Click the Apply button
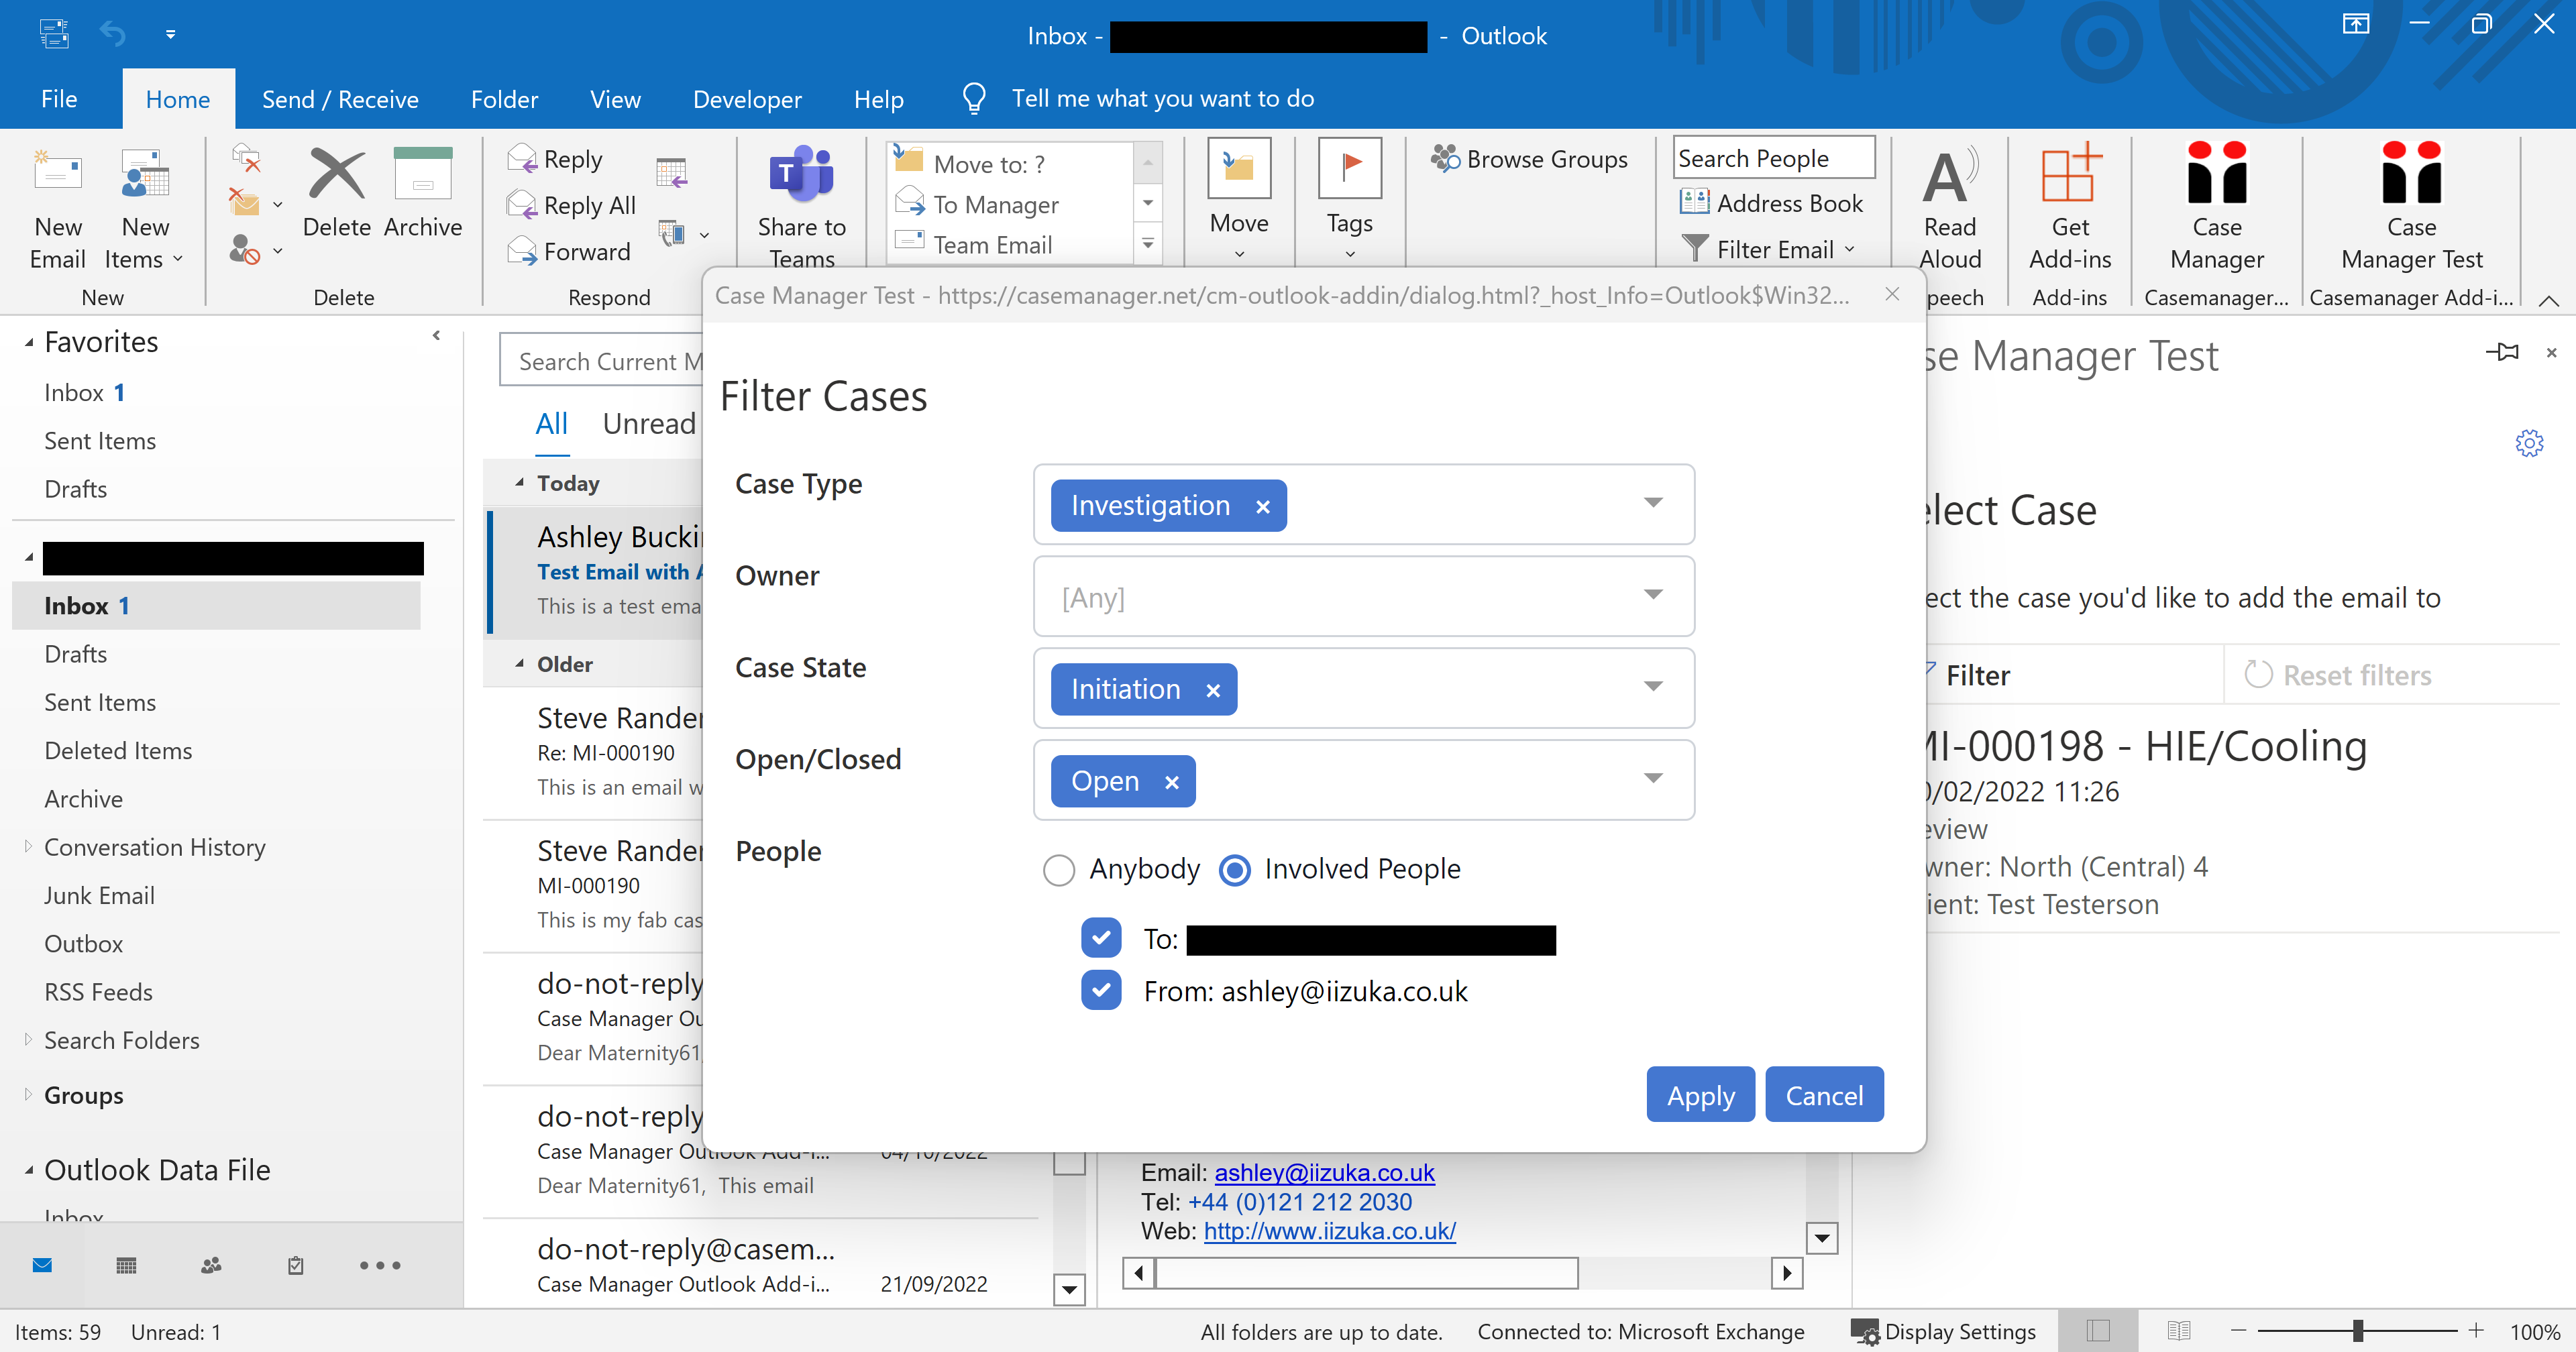 click(x=1700, y=1095)
